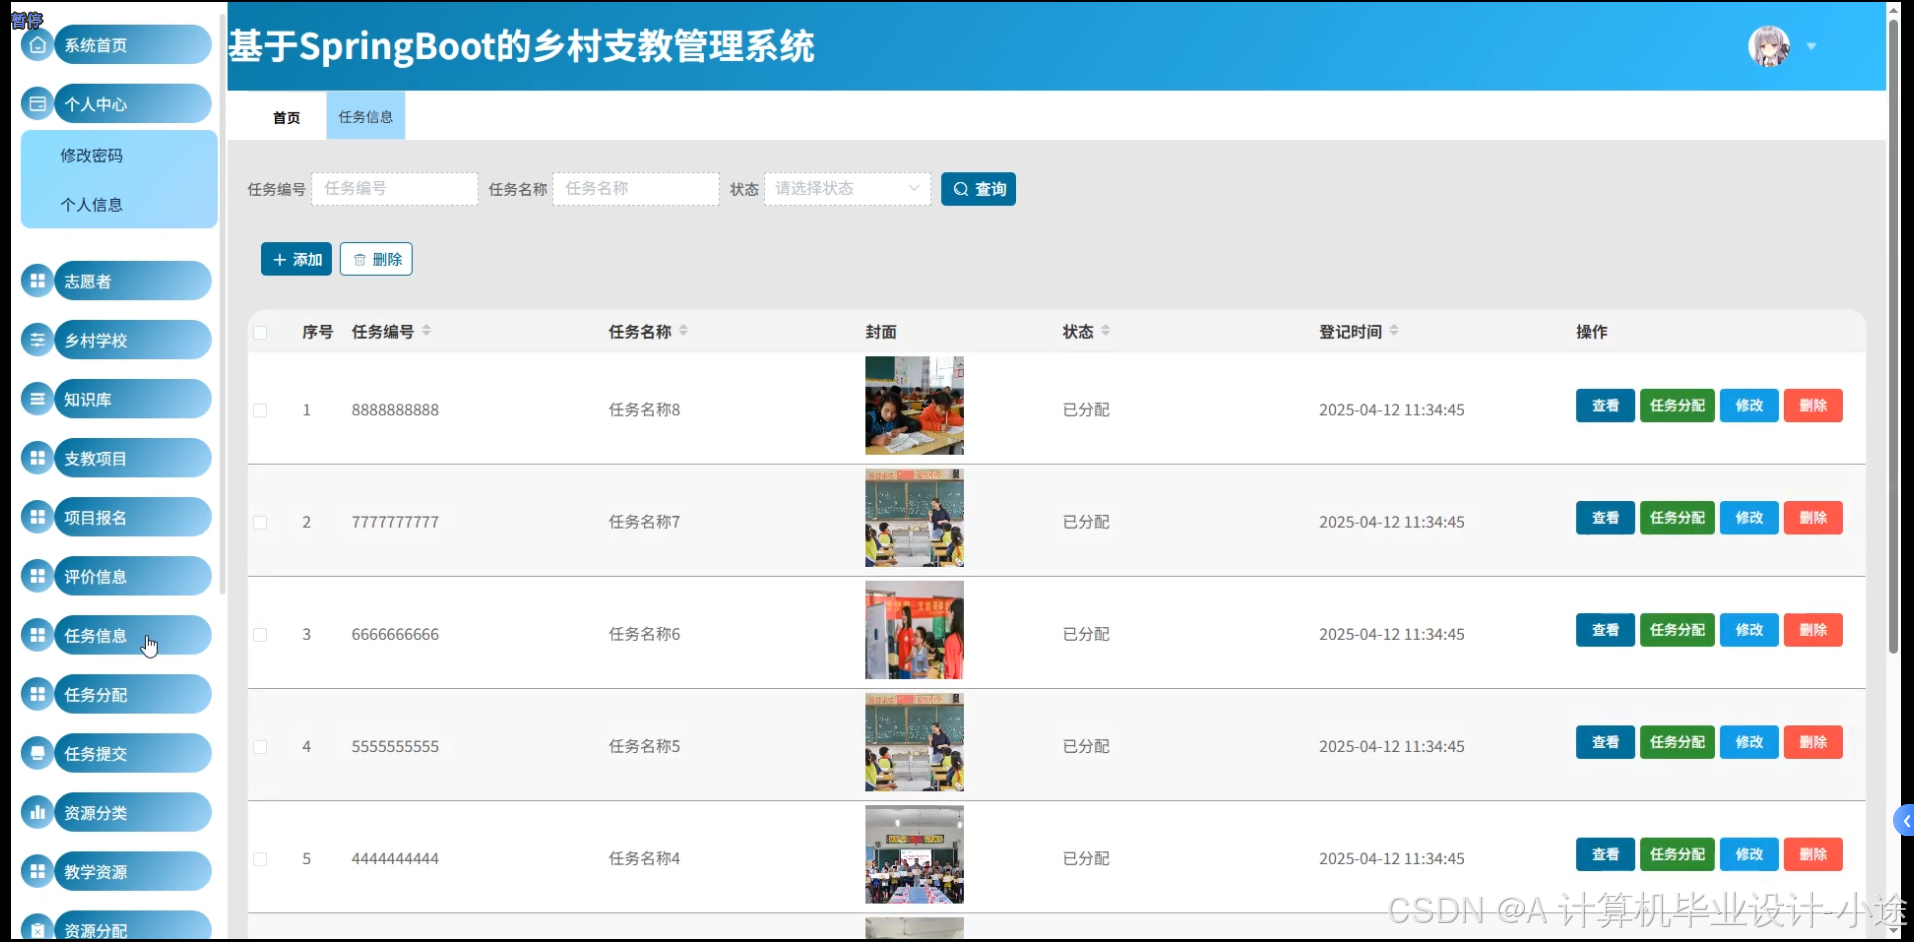
Task: Open cover thumbnail of 任务名称8
Action: [x=914, y=406]
